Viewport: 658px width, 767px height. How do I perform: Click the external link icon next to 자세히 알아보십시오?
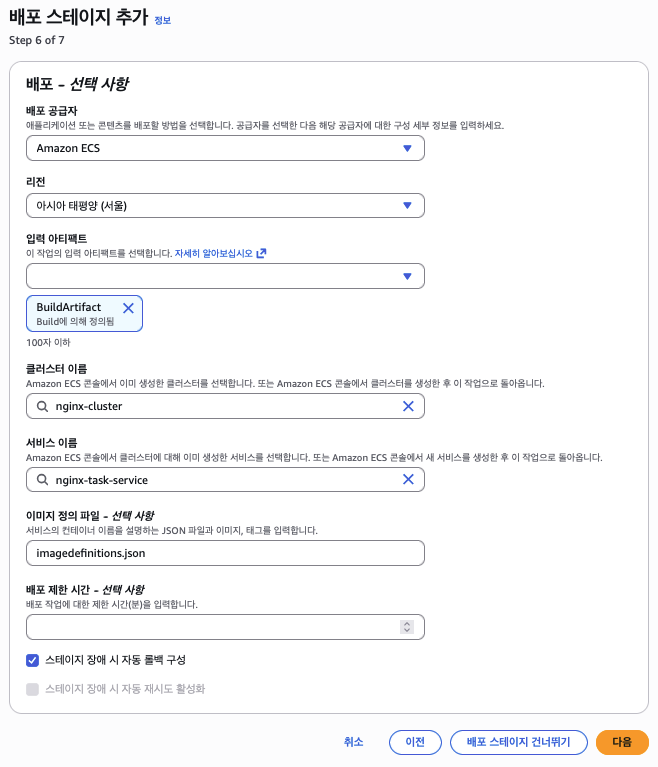coord(262,253)
